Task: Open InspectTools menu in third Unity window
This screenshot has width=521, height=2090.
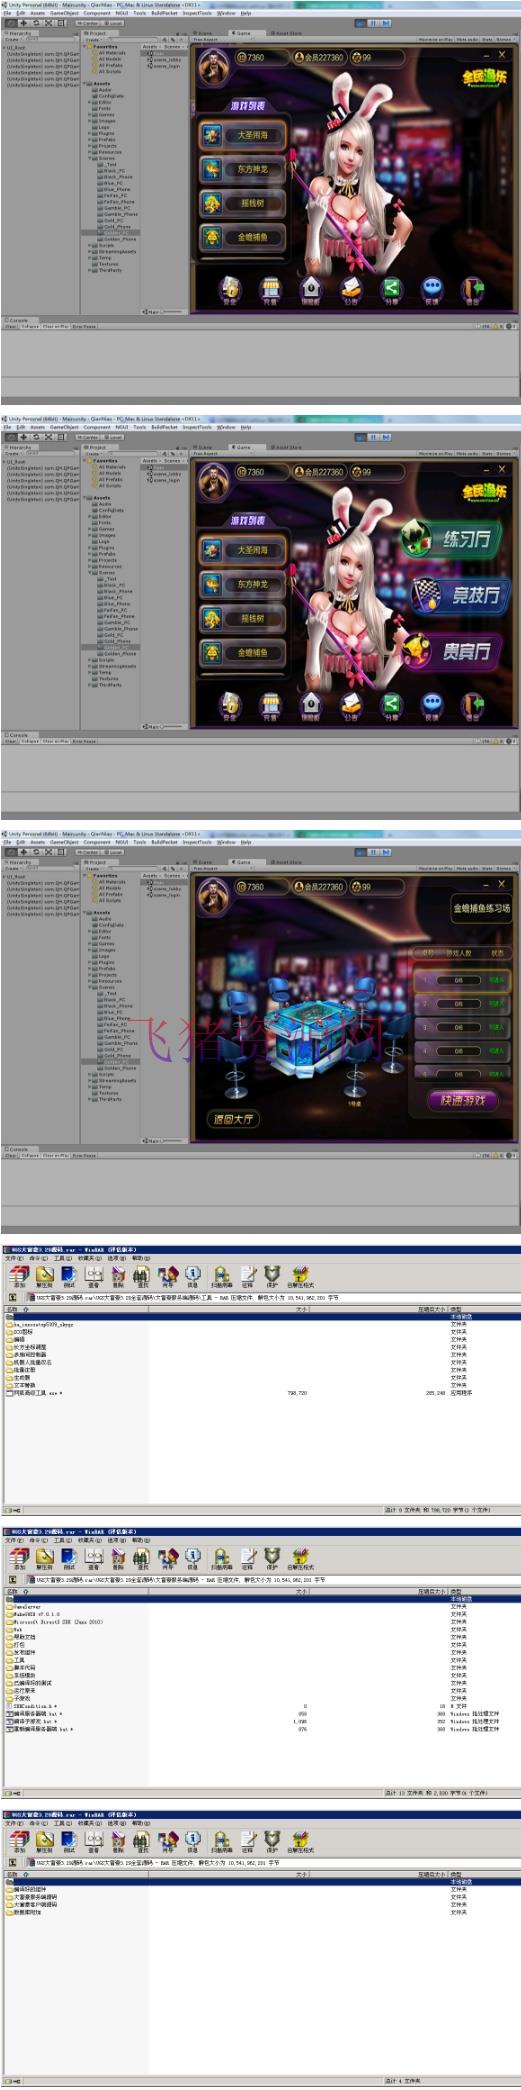Action: [x=197, y=843]
